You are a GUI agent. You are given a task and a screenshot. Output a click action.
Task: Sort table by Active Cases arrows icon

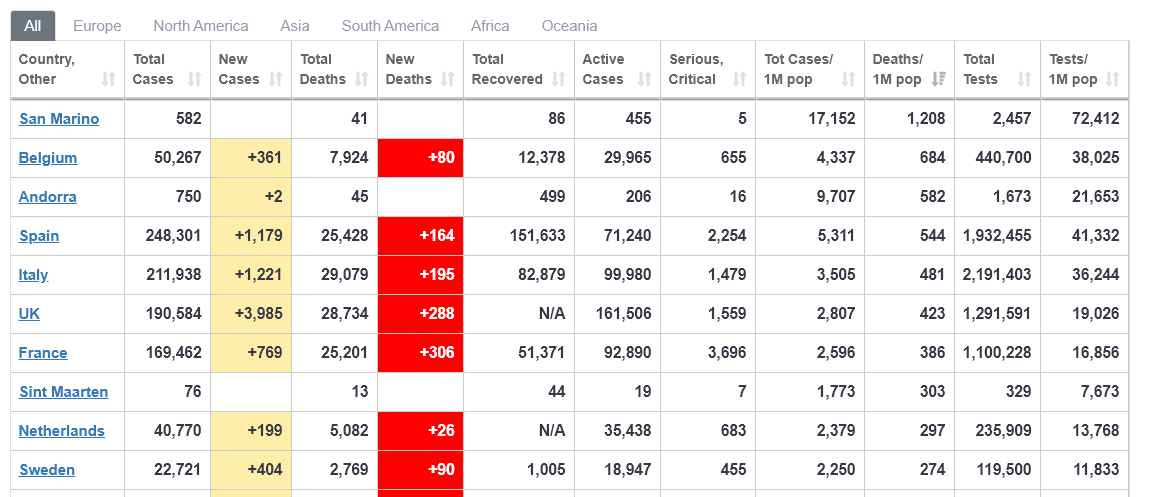tap(645, 79)
